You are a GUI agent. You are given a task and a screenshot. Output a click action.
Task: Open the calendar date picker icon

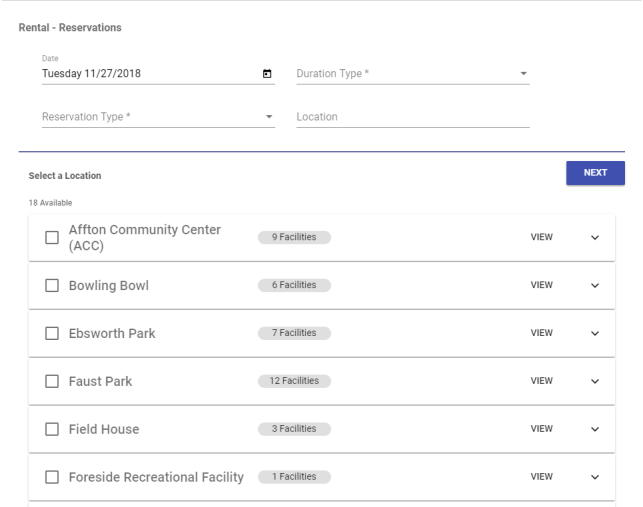tap(267, 73)
